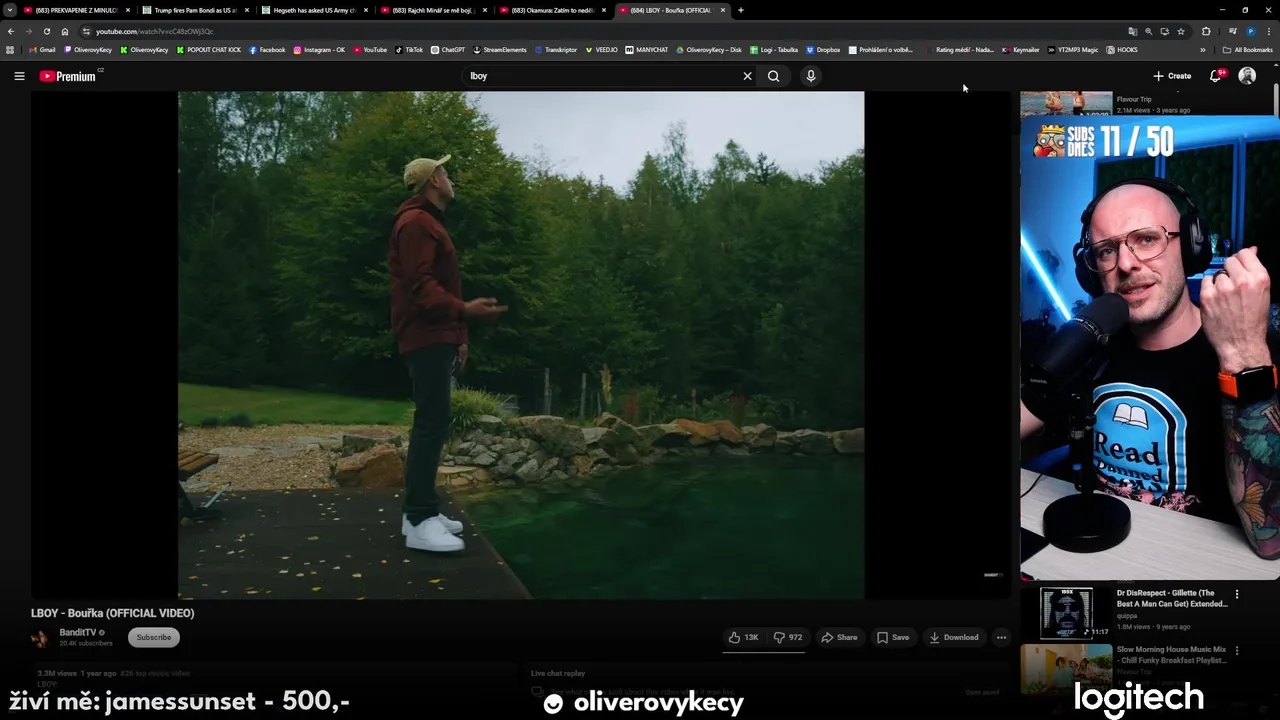Open options for Slow Morning House Music Mix

point(1237,650)
